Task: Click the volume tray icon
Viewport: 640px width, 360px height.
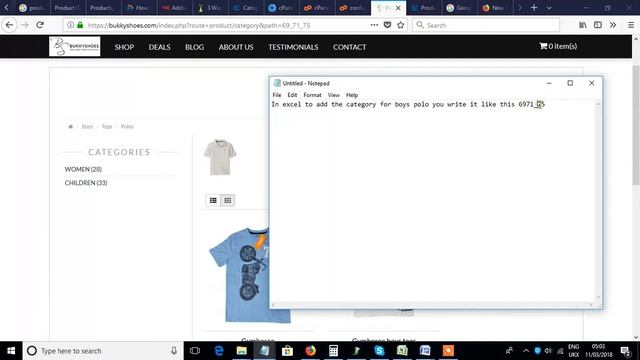Action: point(548,351)
